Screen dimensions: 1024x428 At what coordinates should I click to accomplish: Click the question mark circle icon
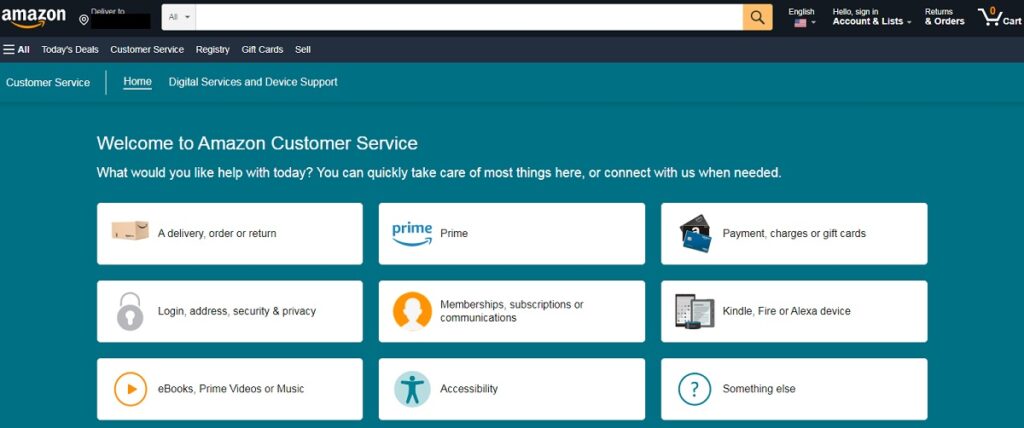coord(695,389)
